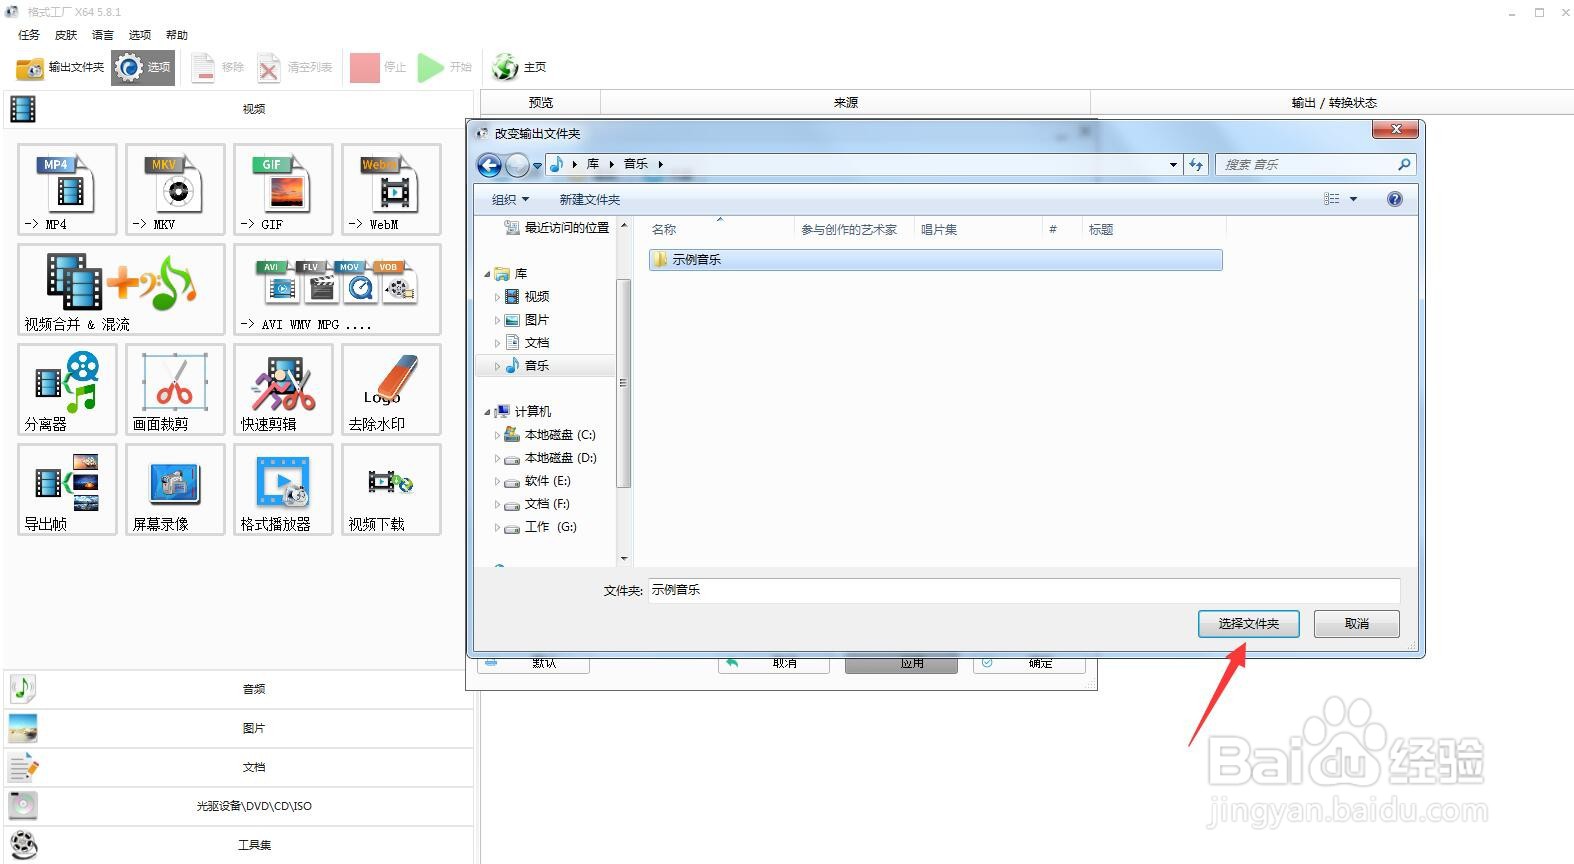Go back in folder dialog
The image size is (1574, 864).
(489, 165)
